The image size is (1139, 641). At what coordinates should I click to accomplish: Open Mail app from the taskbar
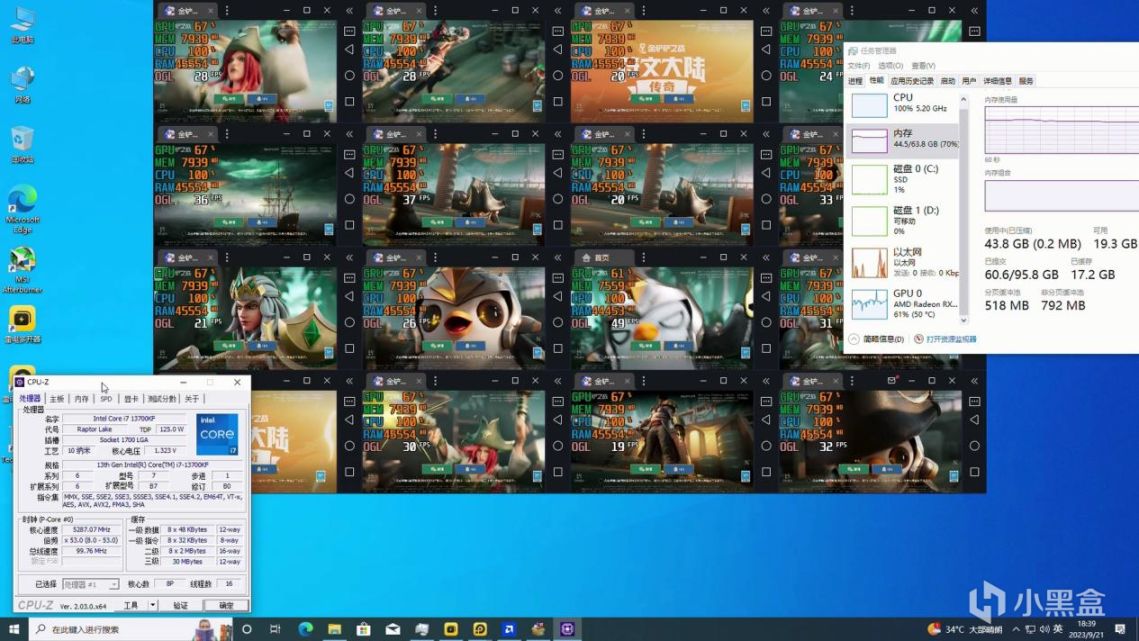click(393, 629)
